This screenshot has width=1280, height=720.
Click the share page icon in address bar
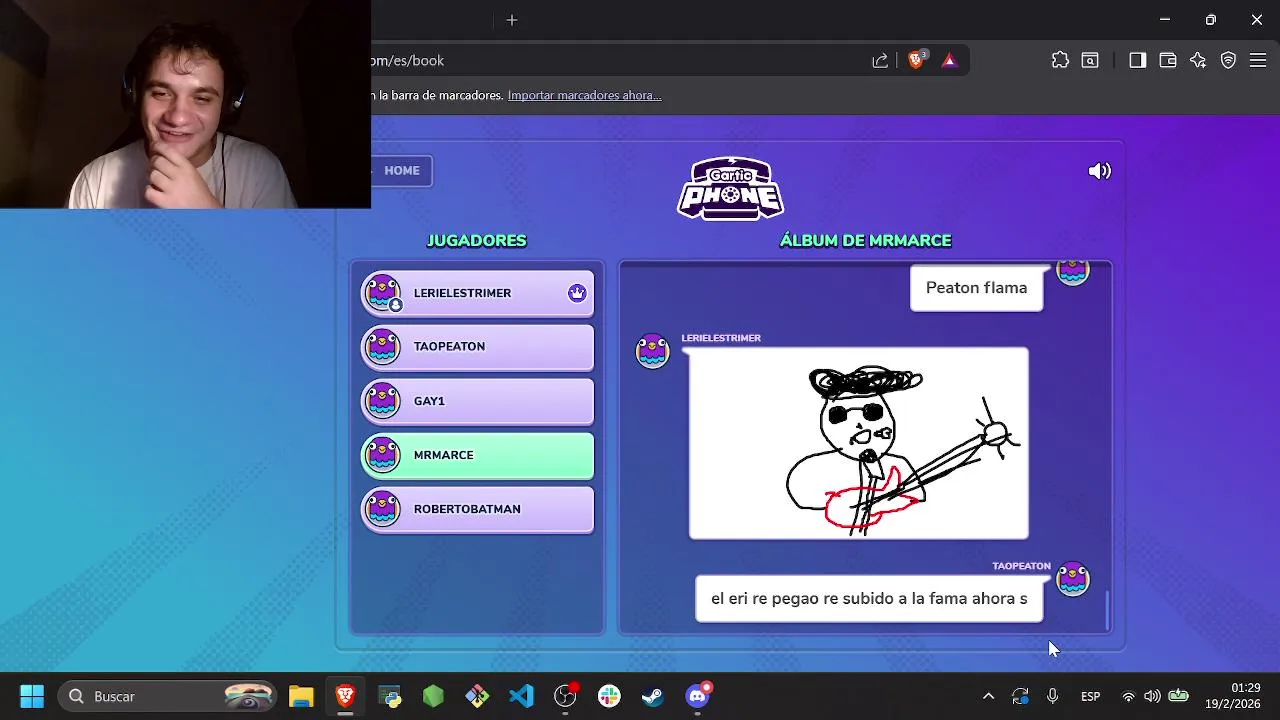(x=880, y=60)
